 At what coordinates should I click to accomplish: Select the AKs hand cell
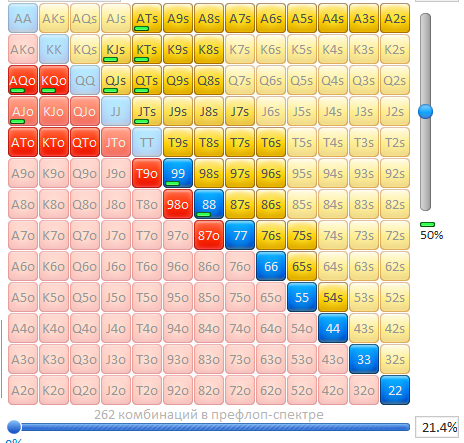pos(54,18)
